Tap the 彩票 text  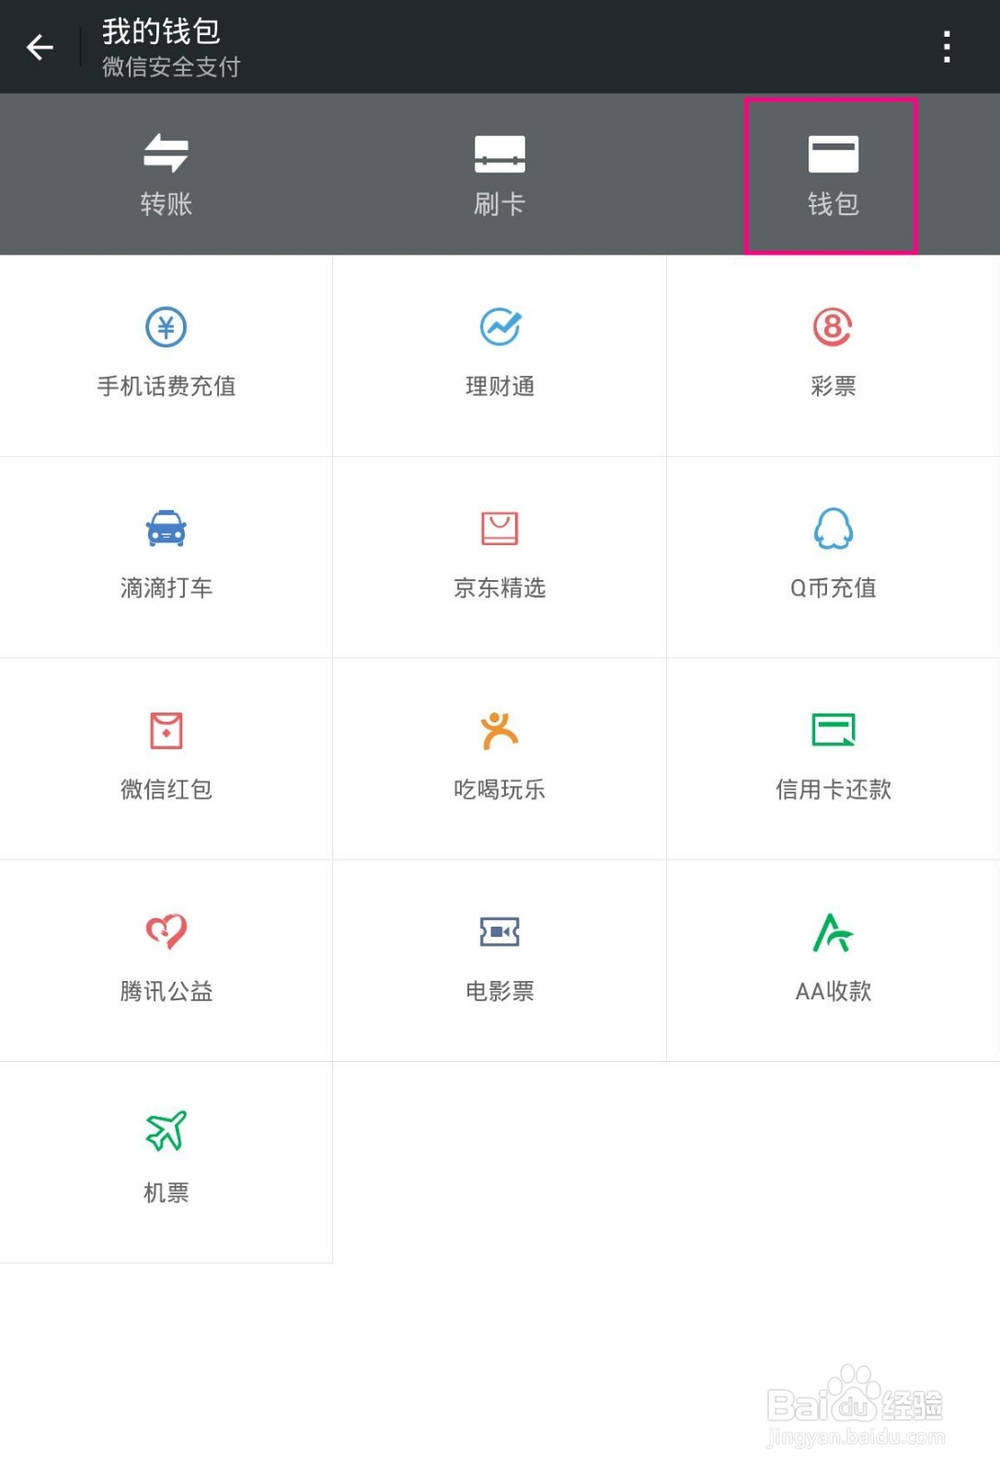coord(833,386)
